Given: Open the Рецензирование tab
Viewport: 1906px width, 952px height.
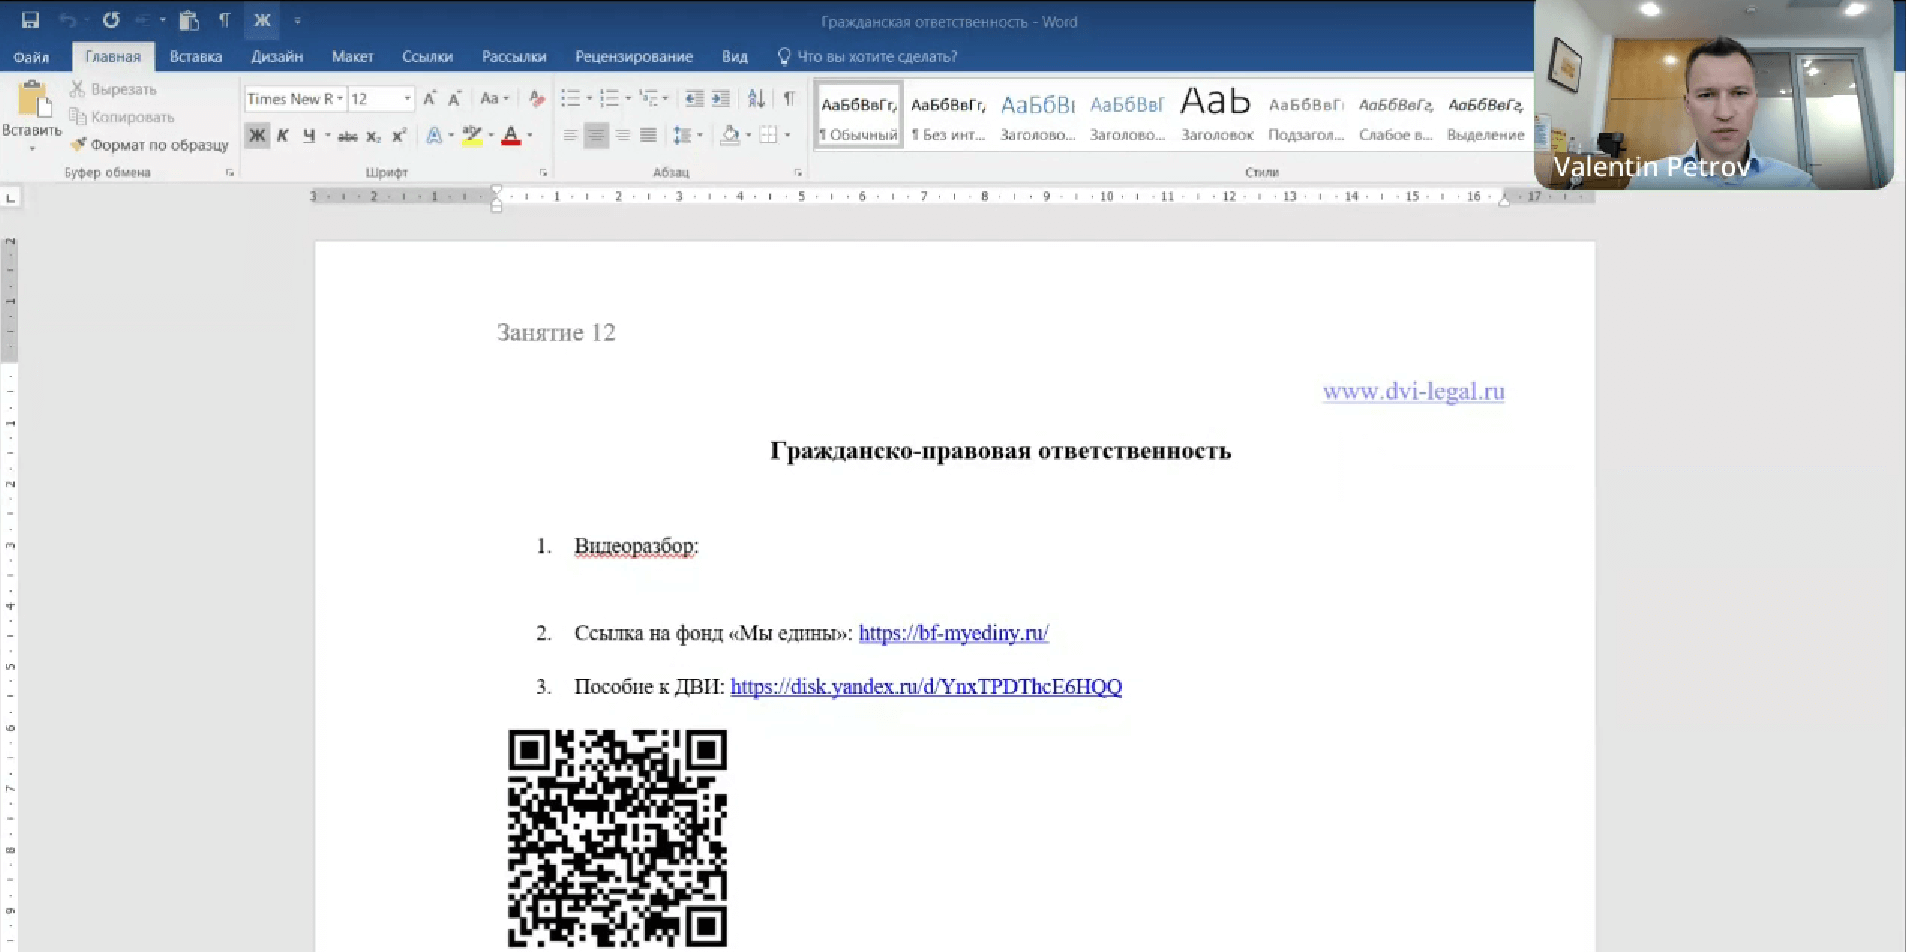Looking at the screenshot, I should (633, 56).
